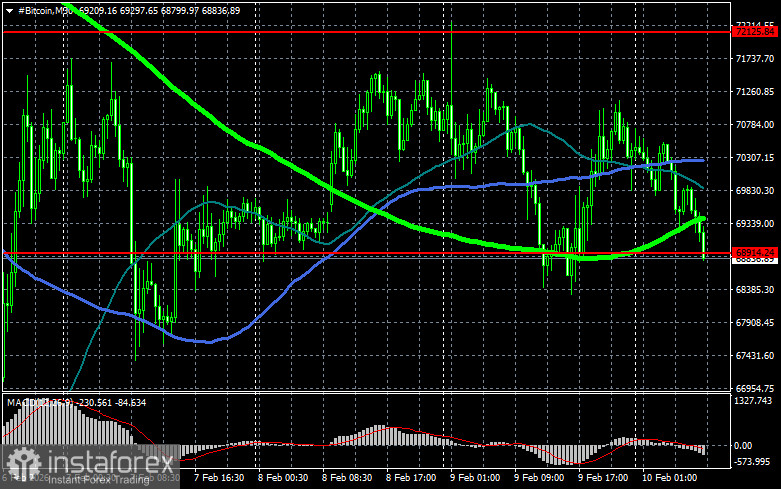
Task: Select the 9 Feb 17:00 time label
Action: click(x=603, y=478)
